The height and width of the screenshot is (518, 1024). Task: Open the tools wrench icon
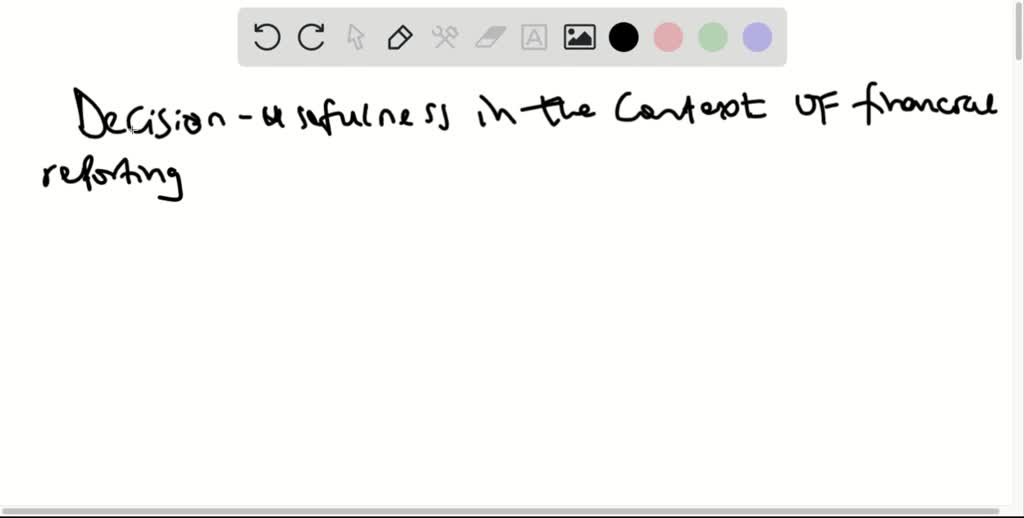pyautogui.click(x=445, y=37)
